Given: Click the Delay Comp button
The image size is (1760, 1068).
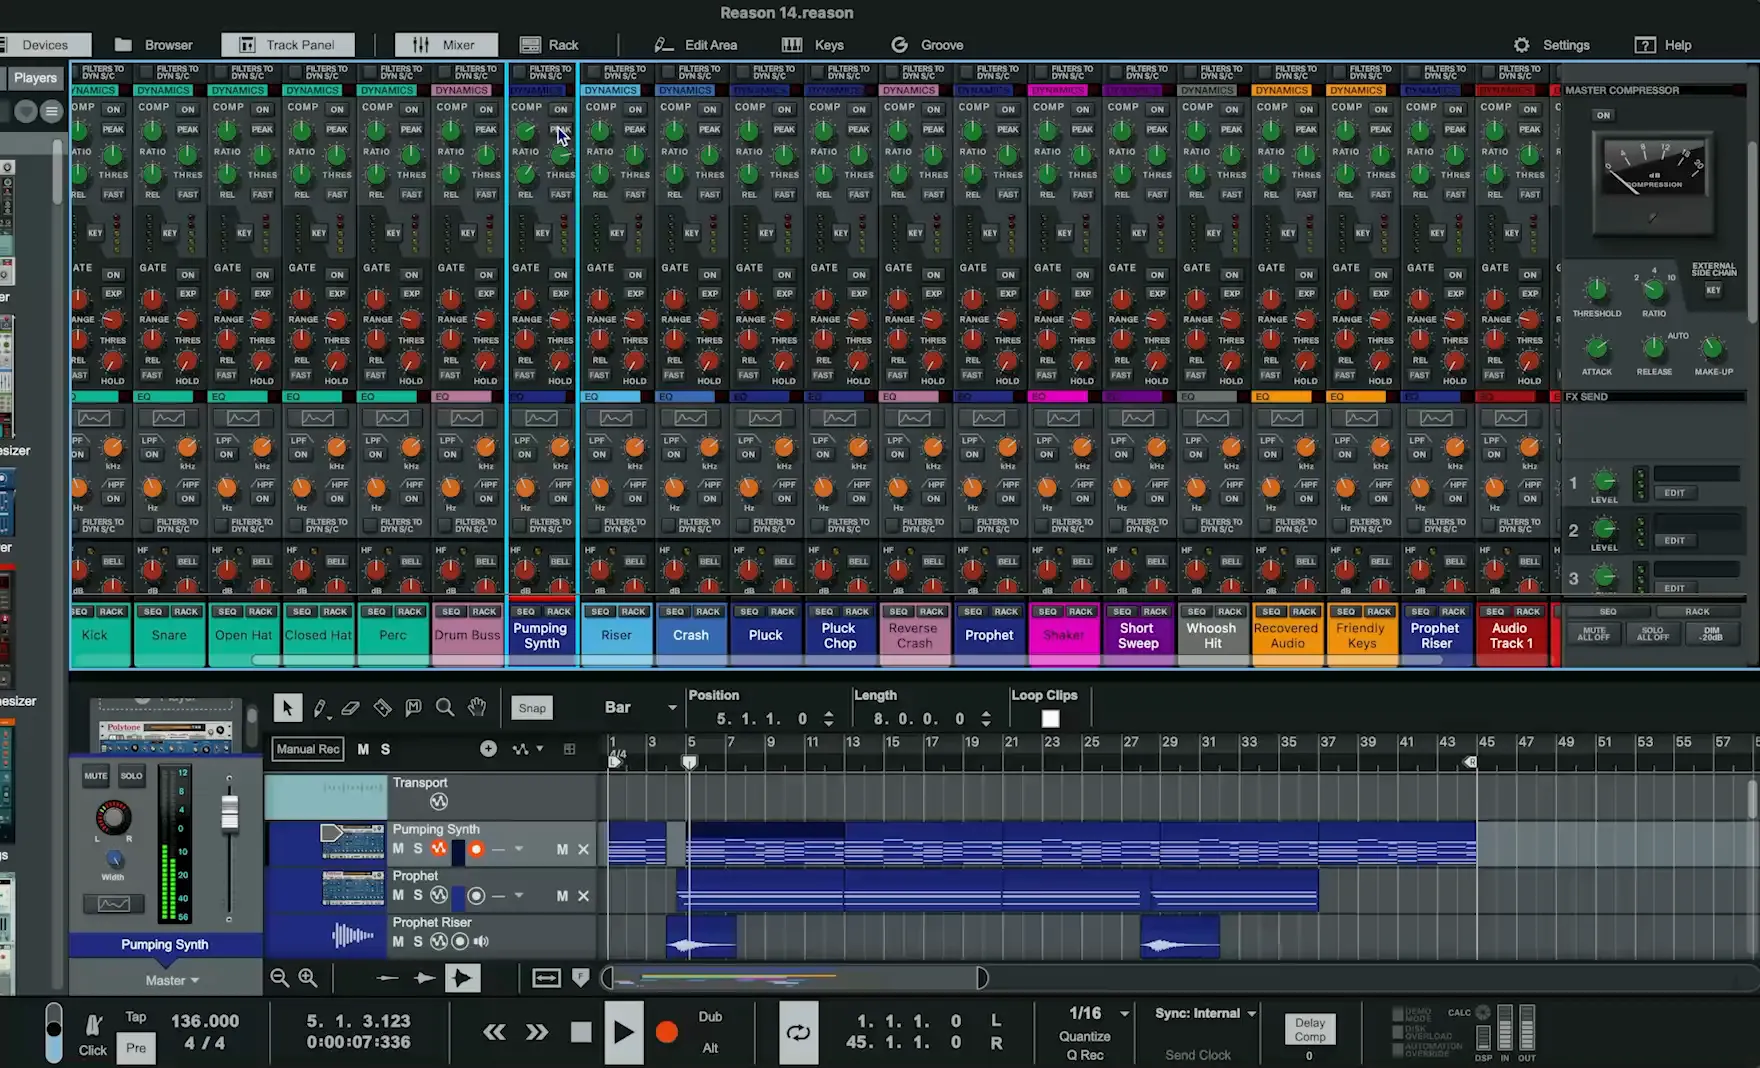Looking at the screenshot, I should [1309, 1029].
